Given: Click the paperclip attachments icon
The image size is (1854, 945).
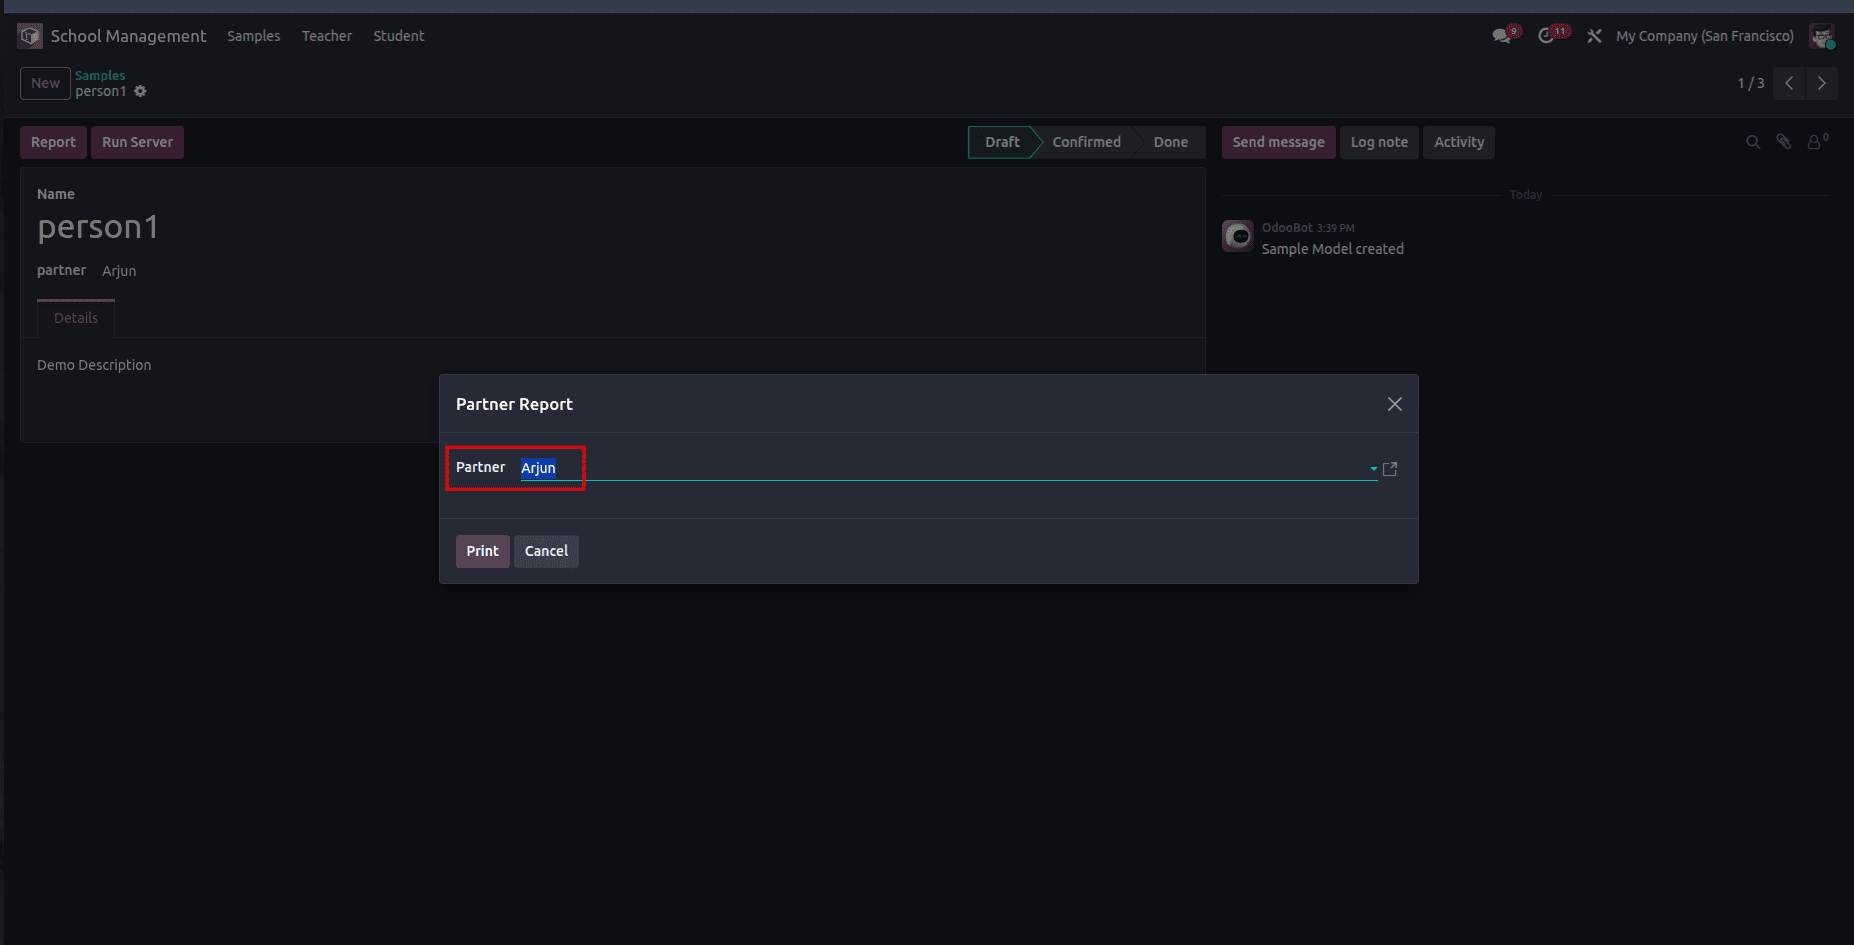Looking at the screenshot, I should click(x=1784, y=141).
